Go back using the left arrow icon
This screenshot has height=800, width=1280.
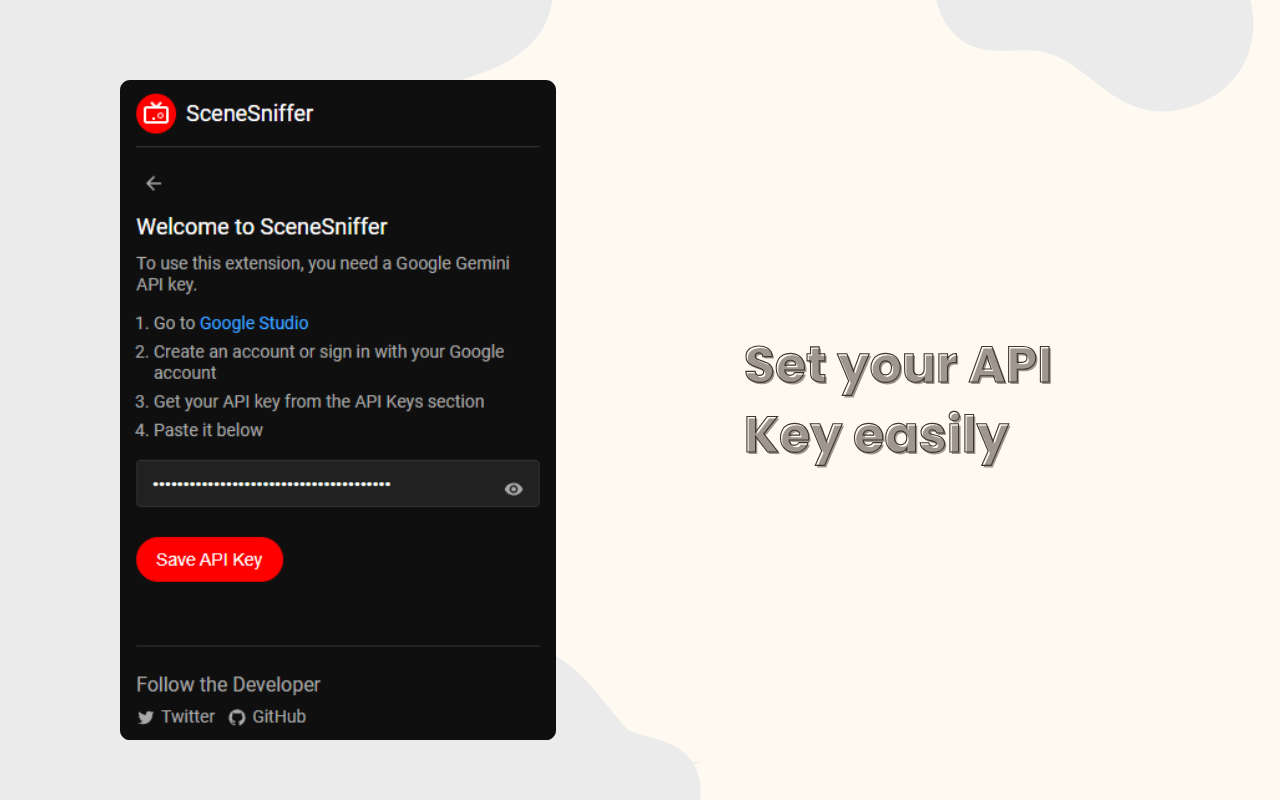point(153,183)
